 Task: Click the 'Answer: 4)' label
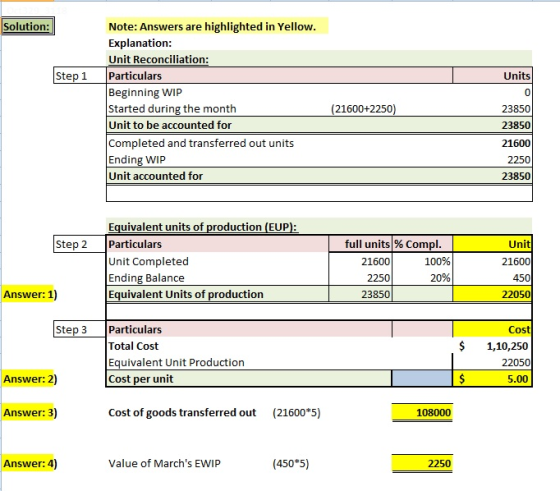click(x=30, y=463)
